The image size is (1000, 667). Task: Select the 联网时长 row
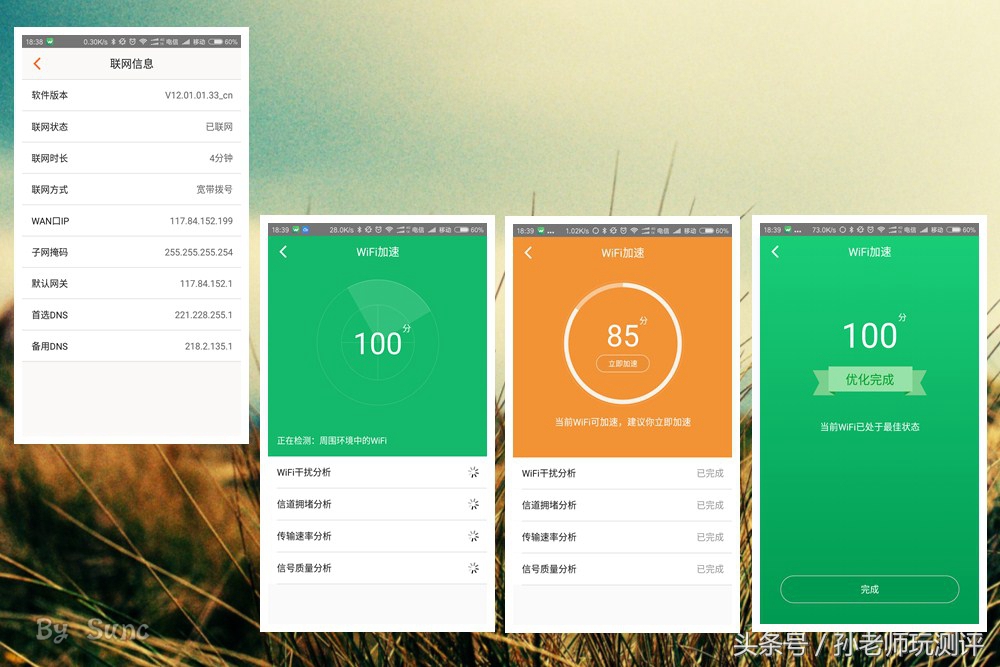click(131, 158)
